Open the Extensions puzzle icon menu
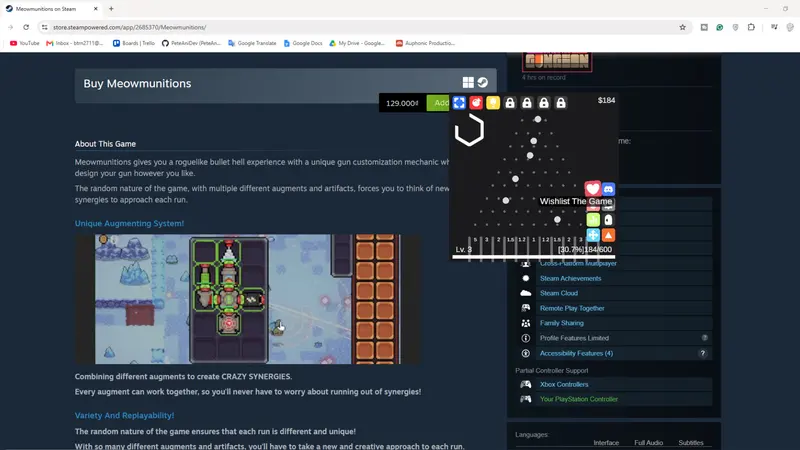The image size is (800, 450). pyautogui.click(x=751, y=27)
